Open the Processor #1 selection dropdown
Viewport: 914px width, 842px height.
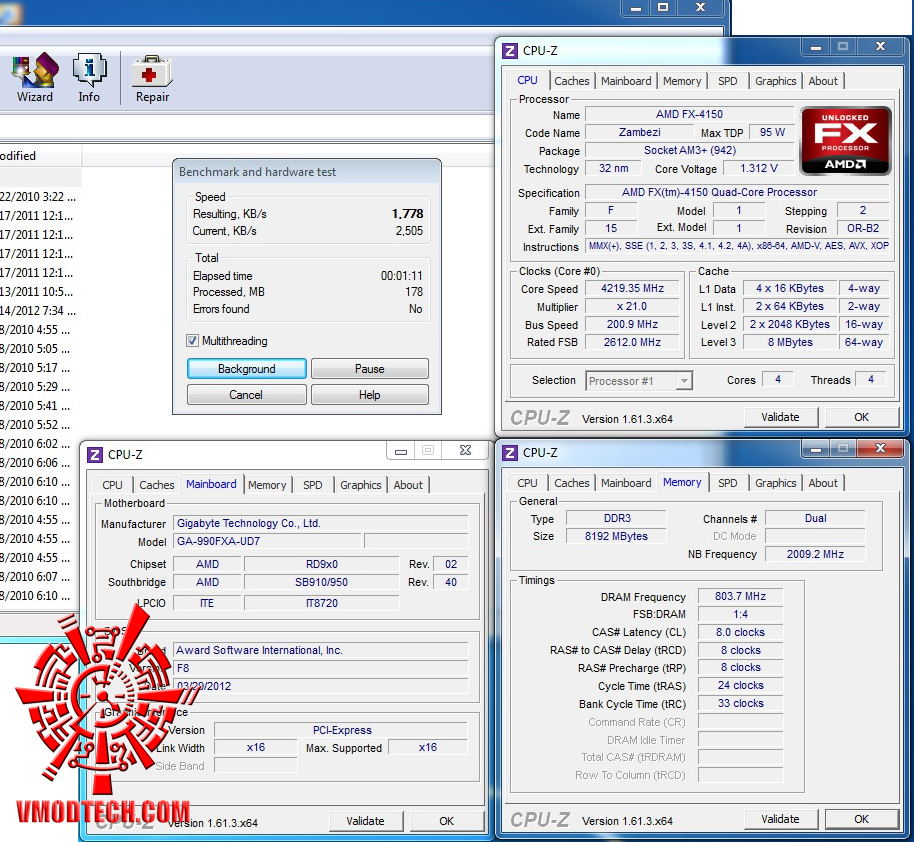[x=639, y=381]
